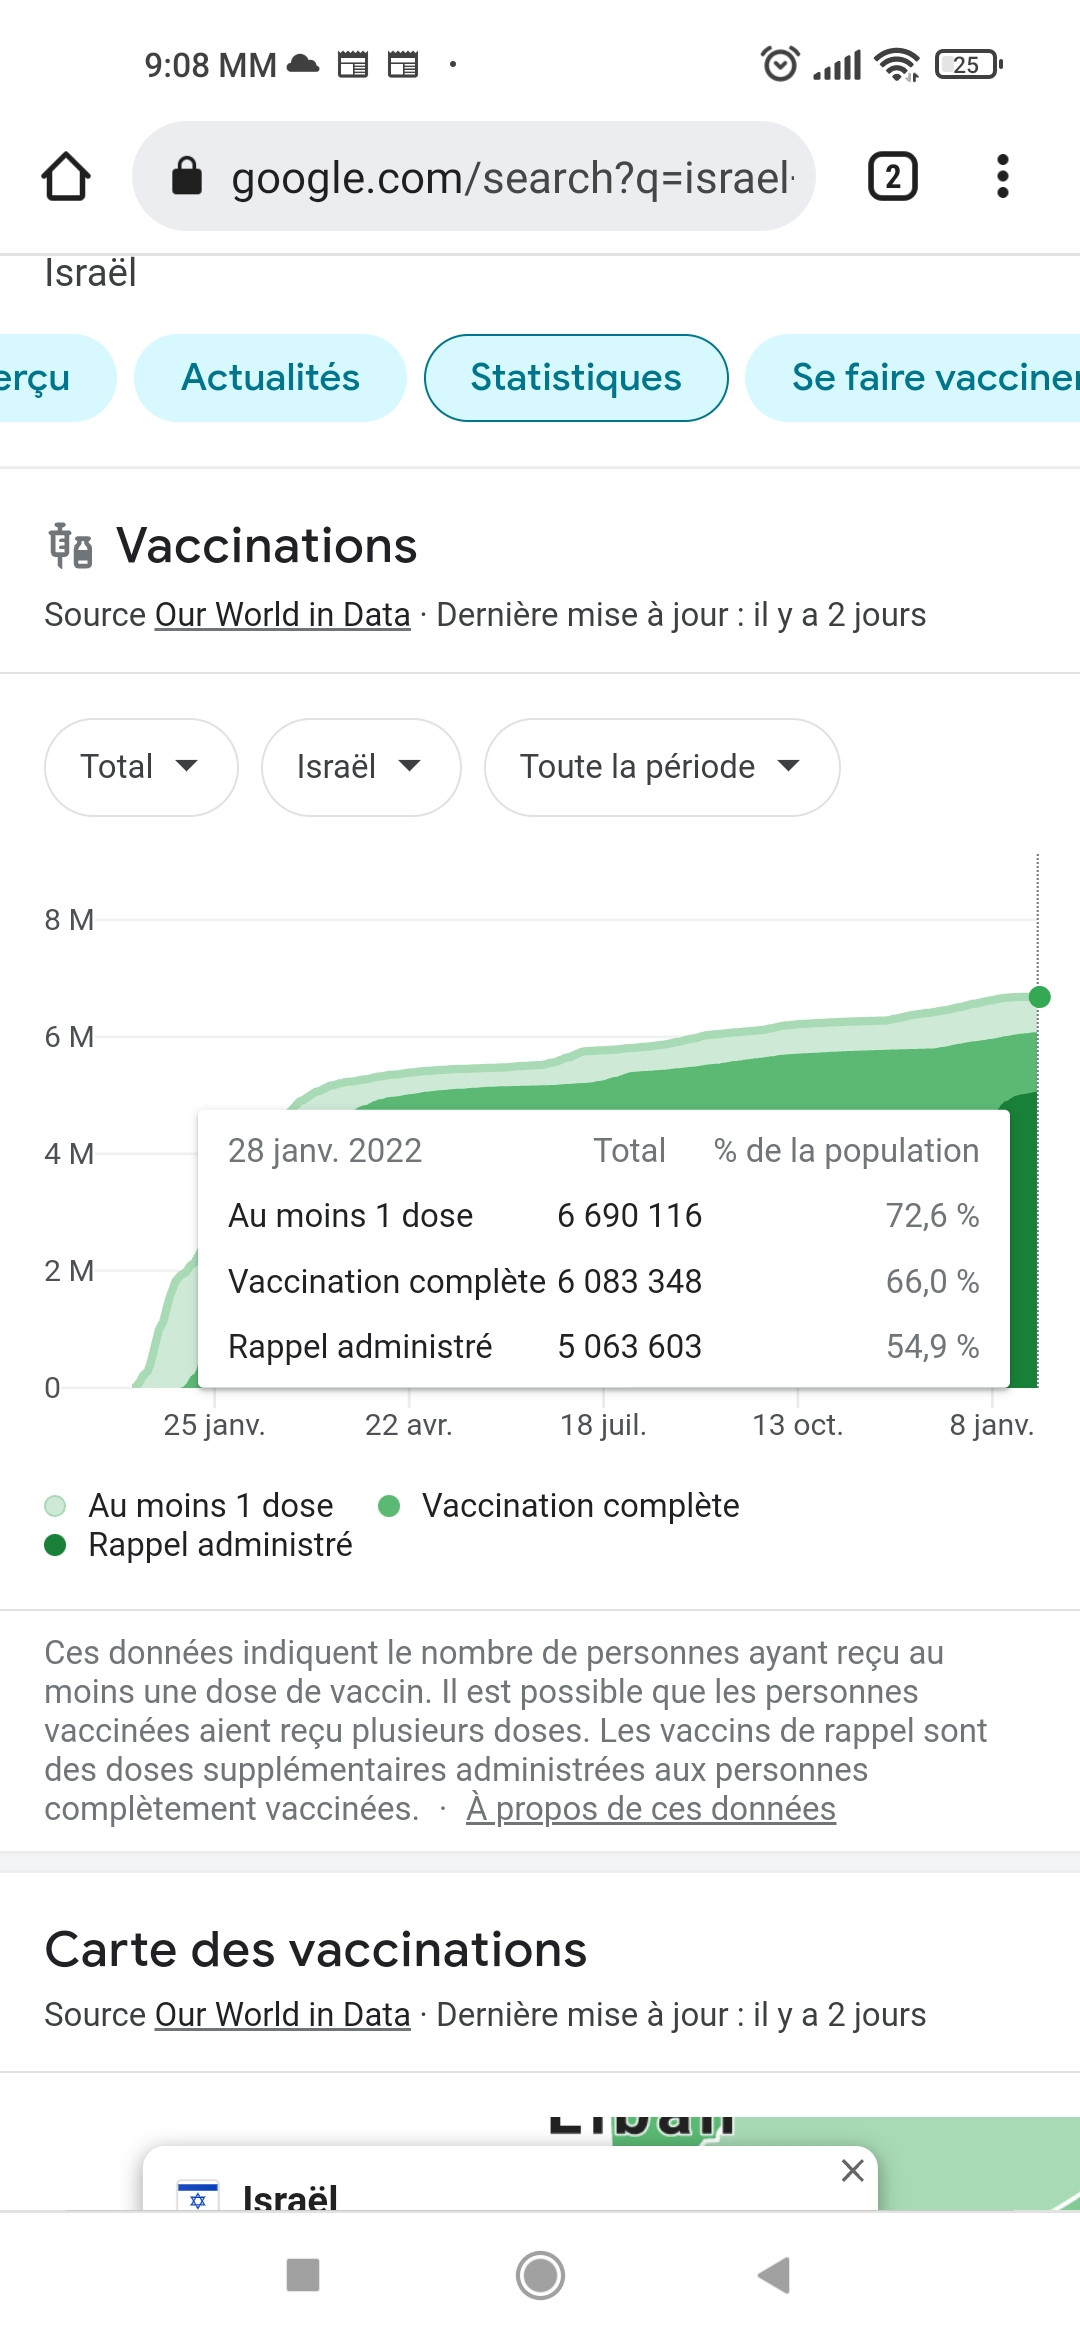1080x2340 pixels.
Task: Open the 'Our World in Data' source link under Vaccinations
Action: [x=282, y=615]
